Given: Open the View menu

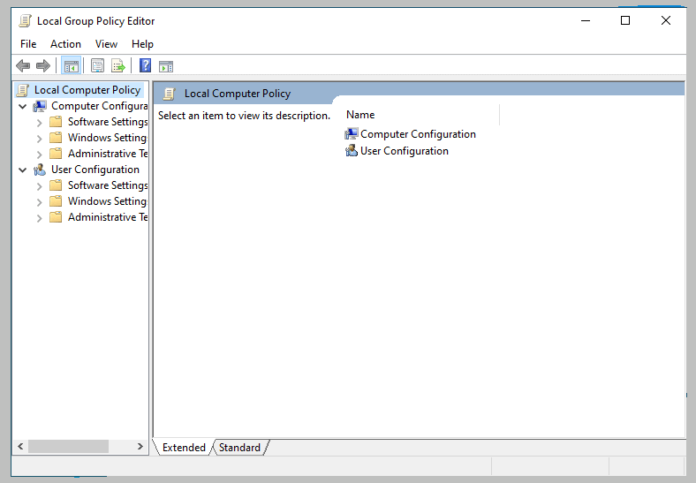Looking at the screenshot, I should click(x=106, y=44).
